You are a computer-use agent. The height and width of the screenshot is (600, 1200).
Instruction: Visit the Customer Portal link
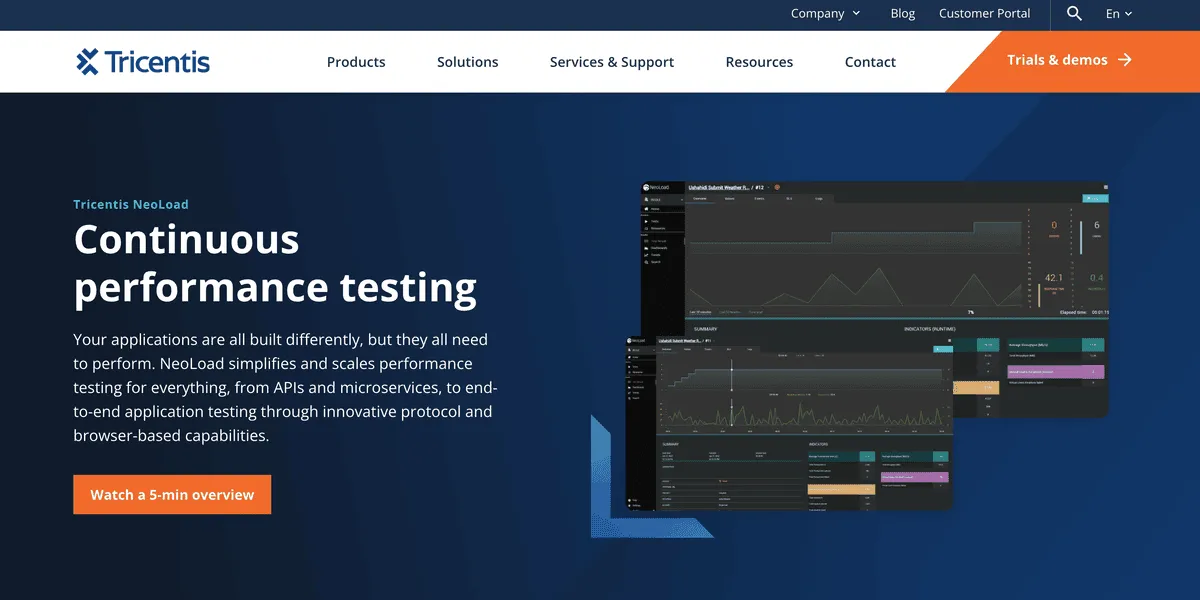pos(984,14)
